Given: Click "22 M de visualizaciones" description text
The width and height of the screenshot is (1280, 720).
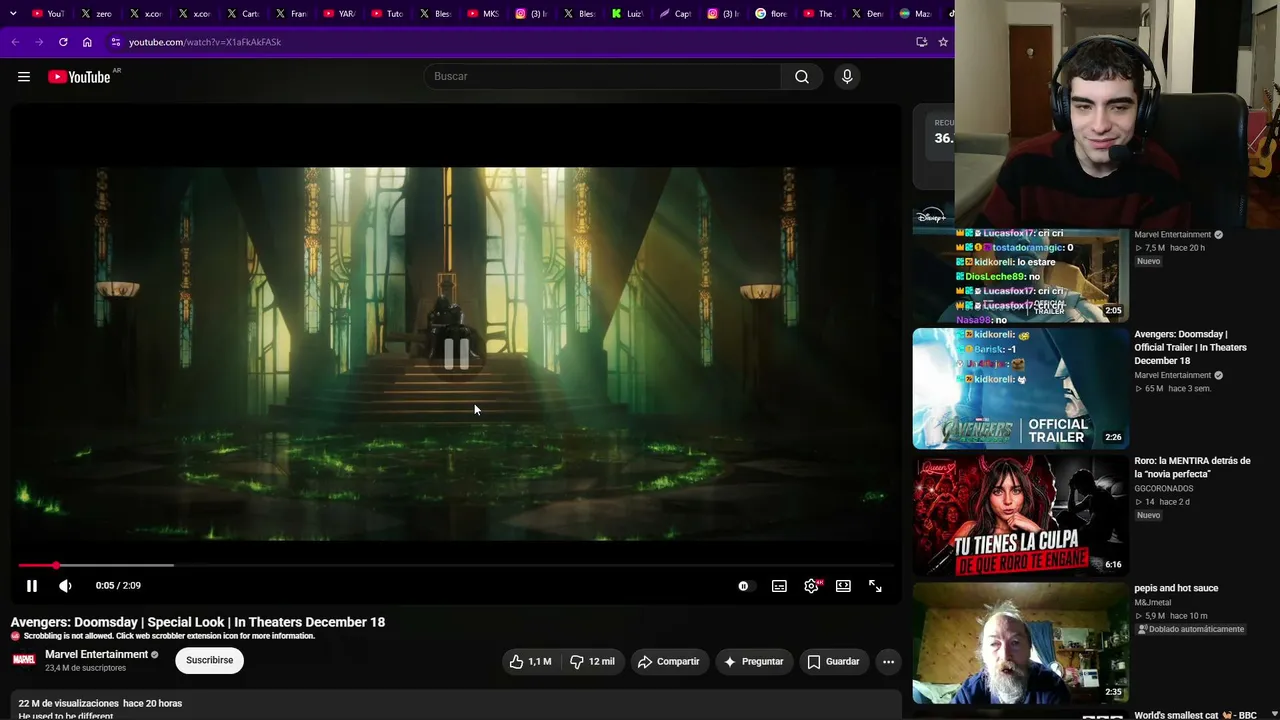Looking at the screenshot, I should tap(68, 703).
